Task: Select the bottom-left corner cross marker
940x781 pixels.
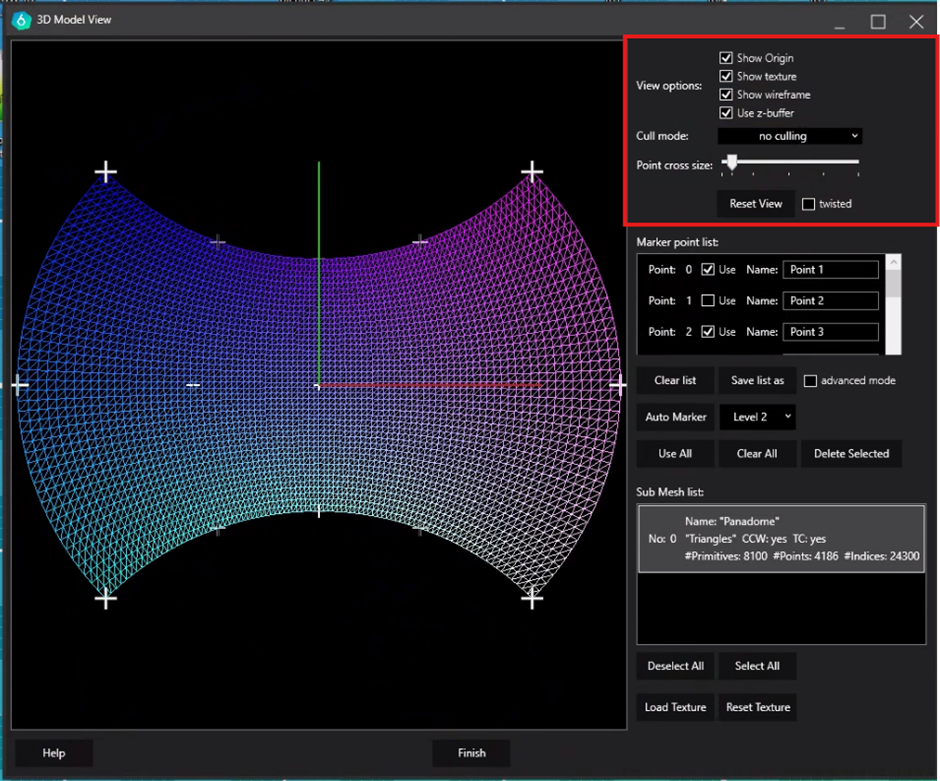Action: [x=105, y=598]
